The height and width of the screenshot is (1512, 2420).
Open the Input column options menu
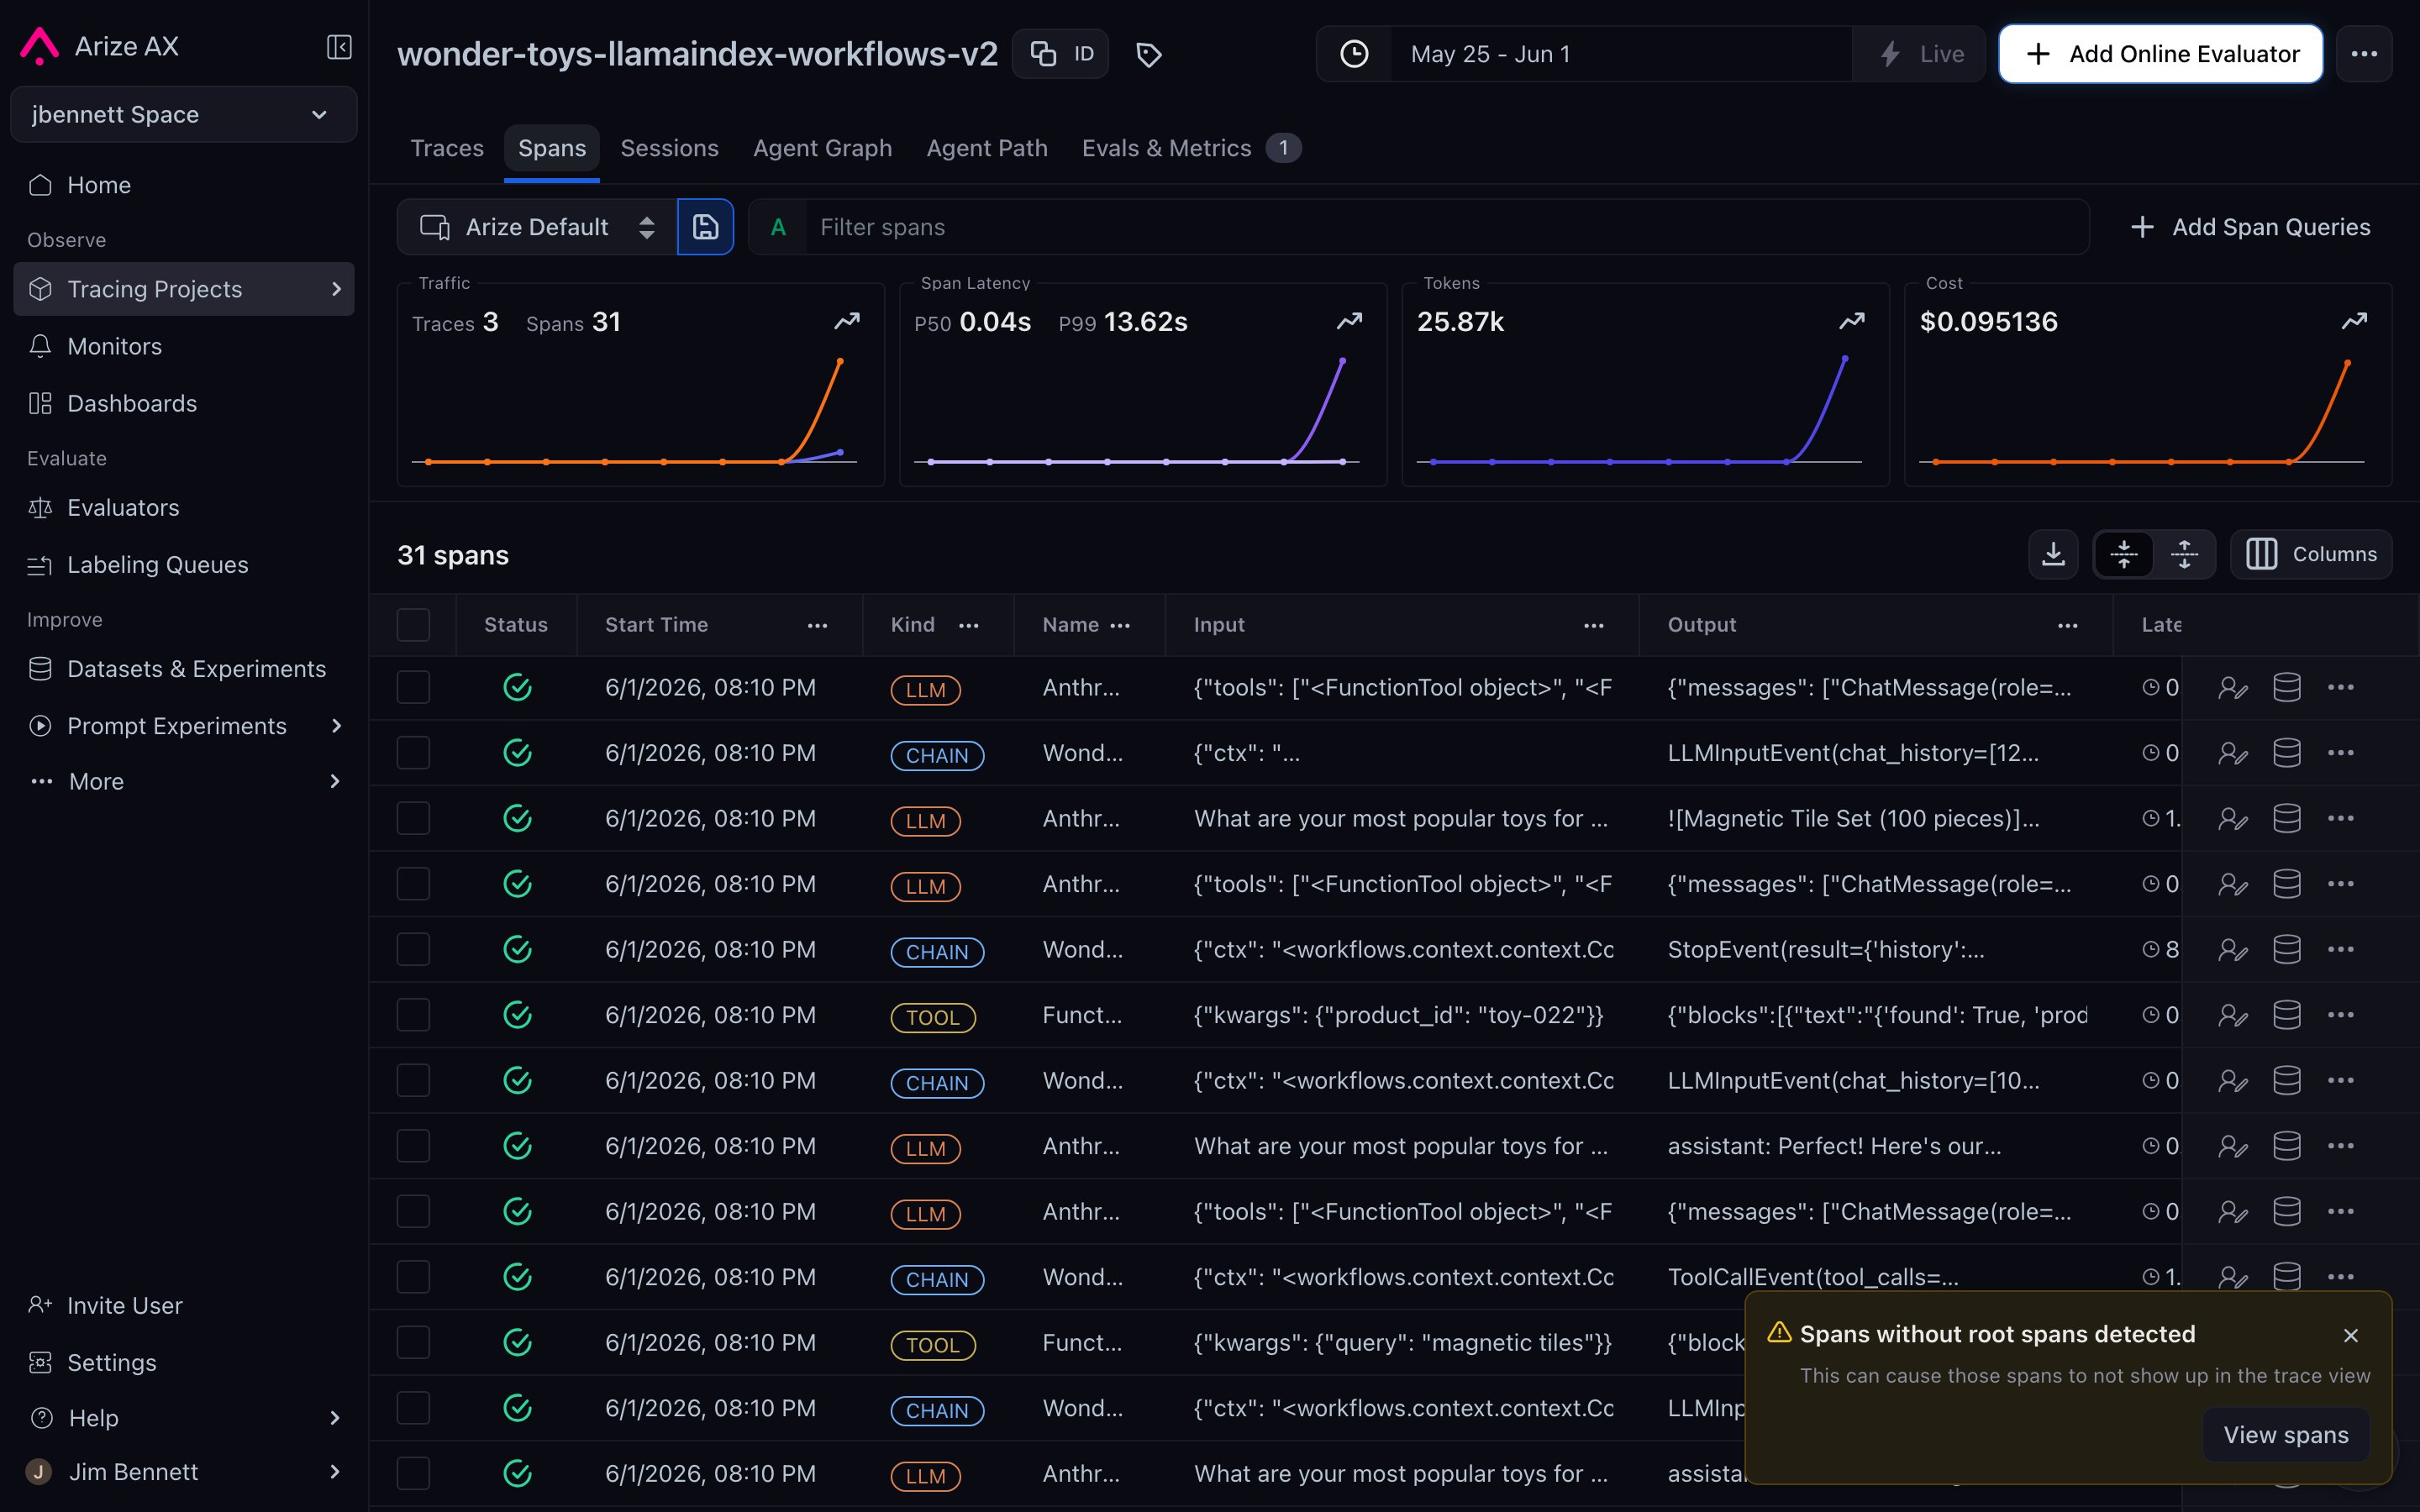tap(1593, 625)
